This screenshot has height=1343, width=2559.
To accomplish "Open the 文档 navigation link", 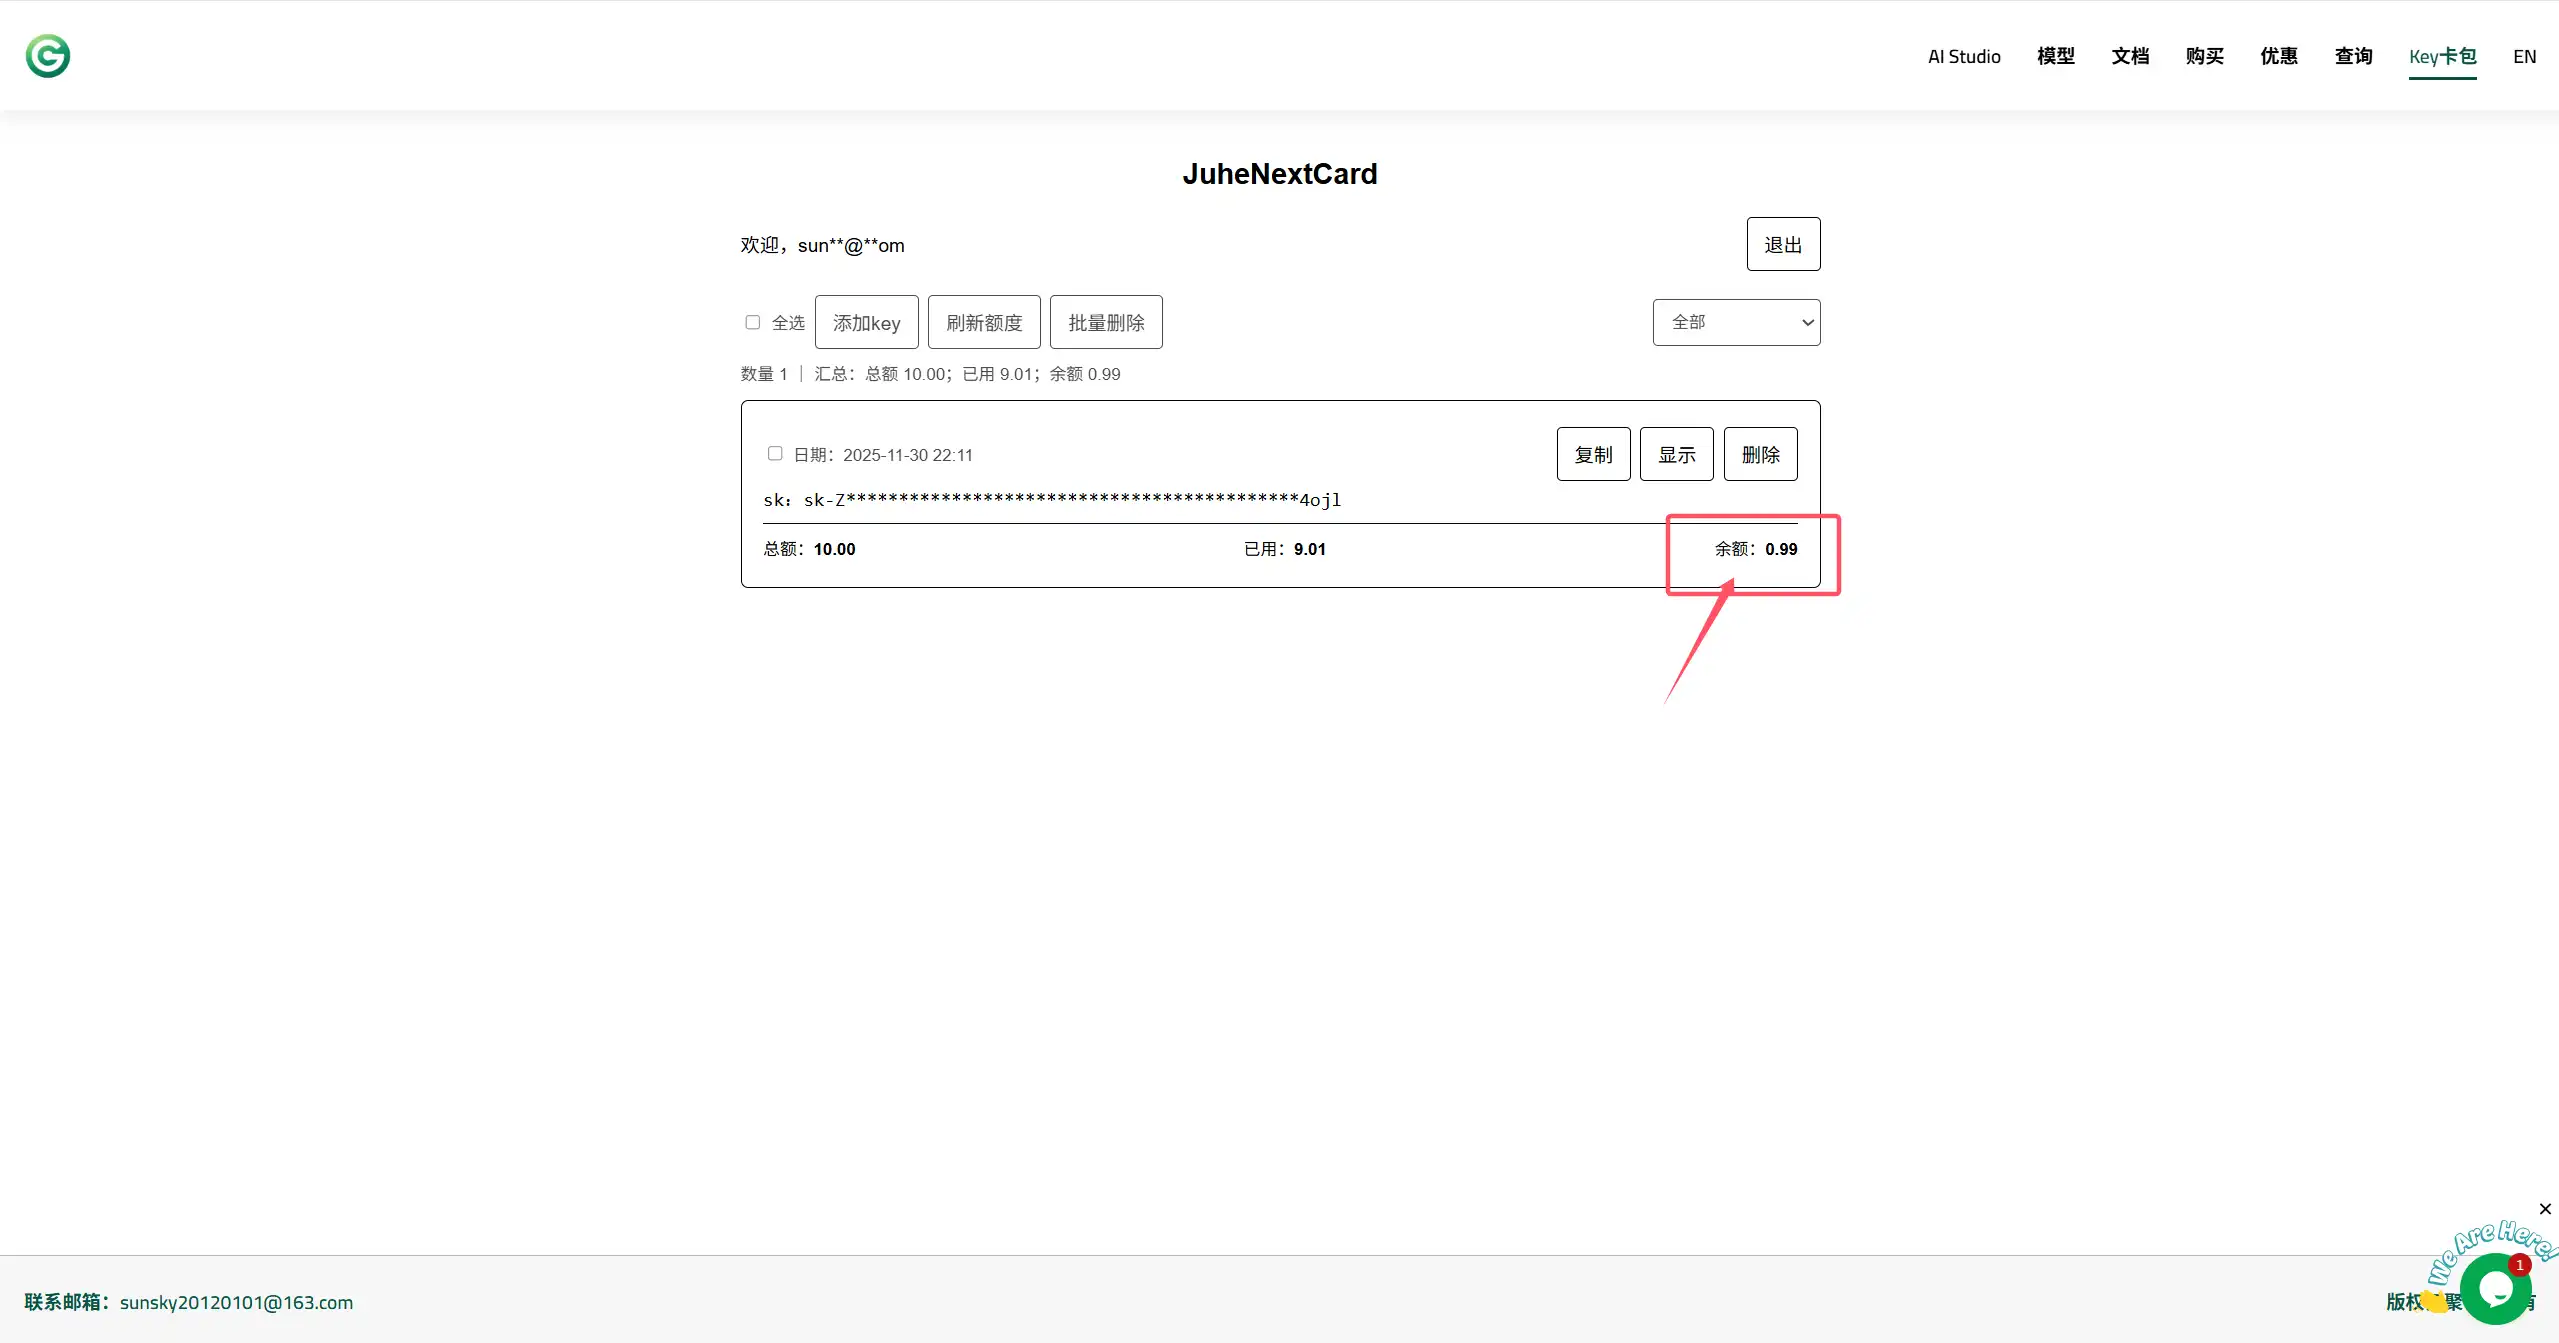I will [2130, 56].
